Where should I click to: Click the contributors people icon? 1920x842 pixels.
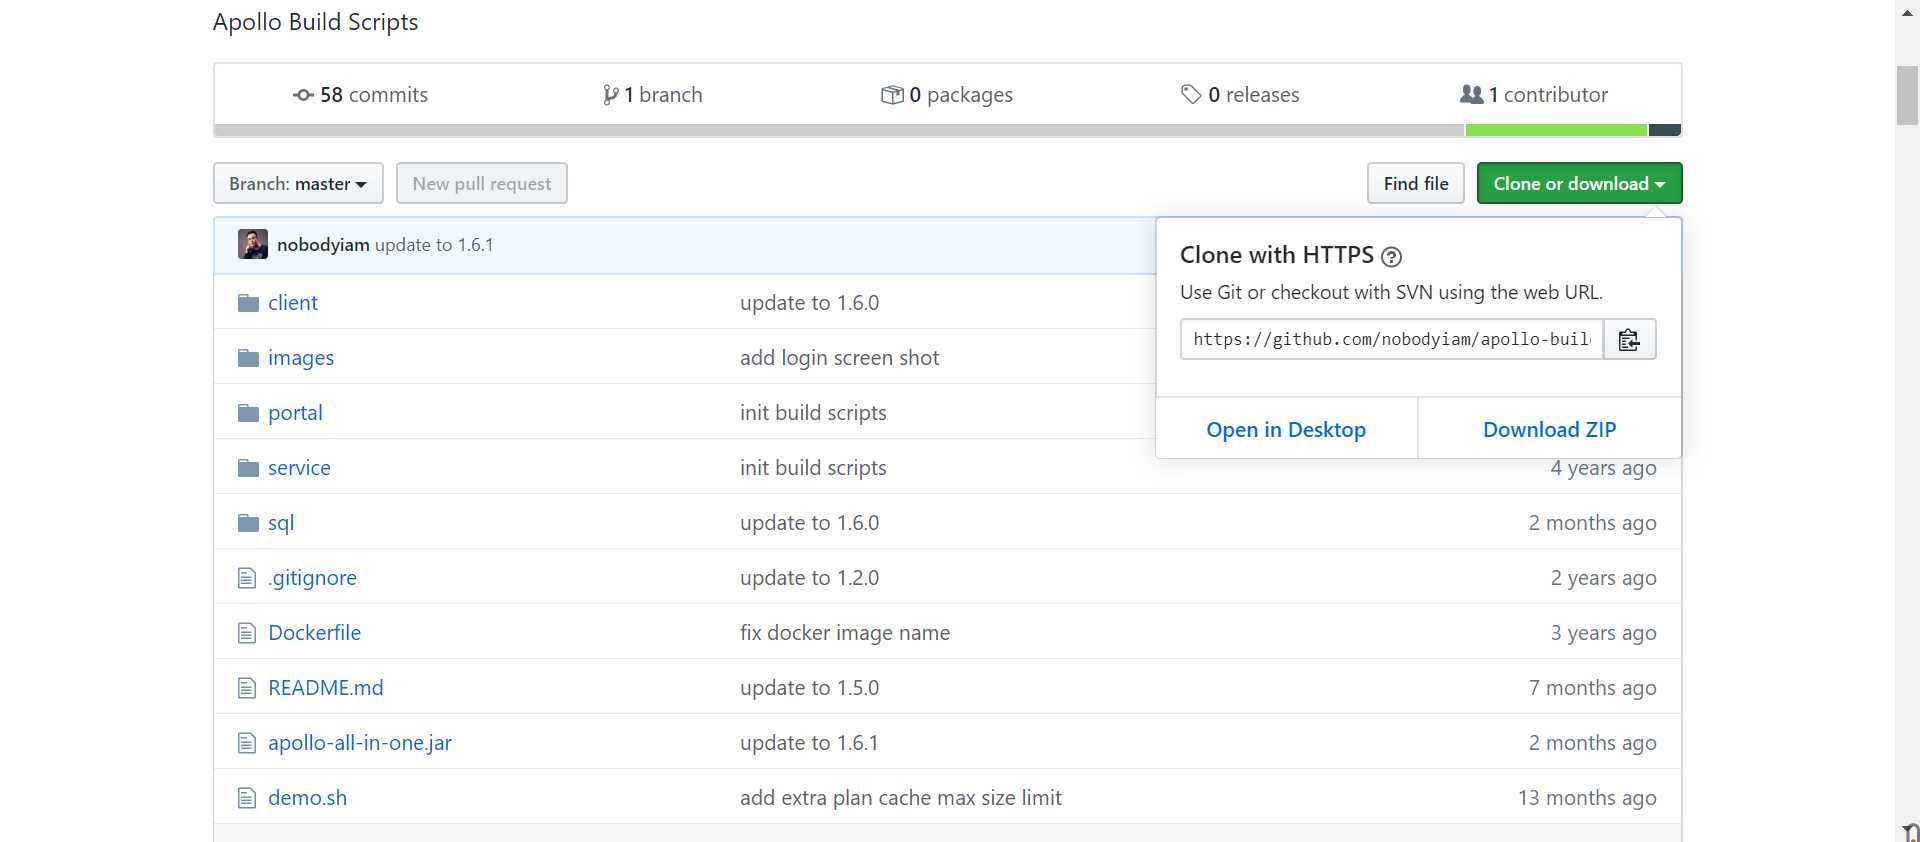pyautogui.click(x=1471, y=95)
